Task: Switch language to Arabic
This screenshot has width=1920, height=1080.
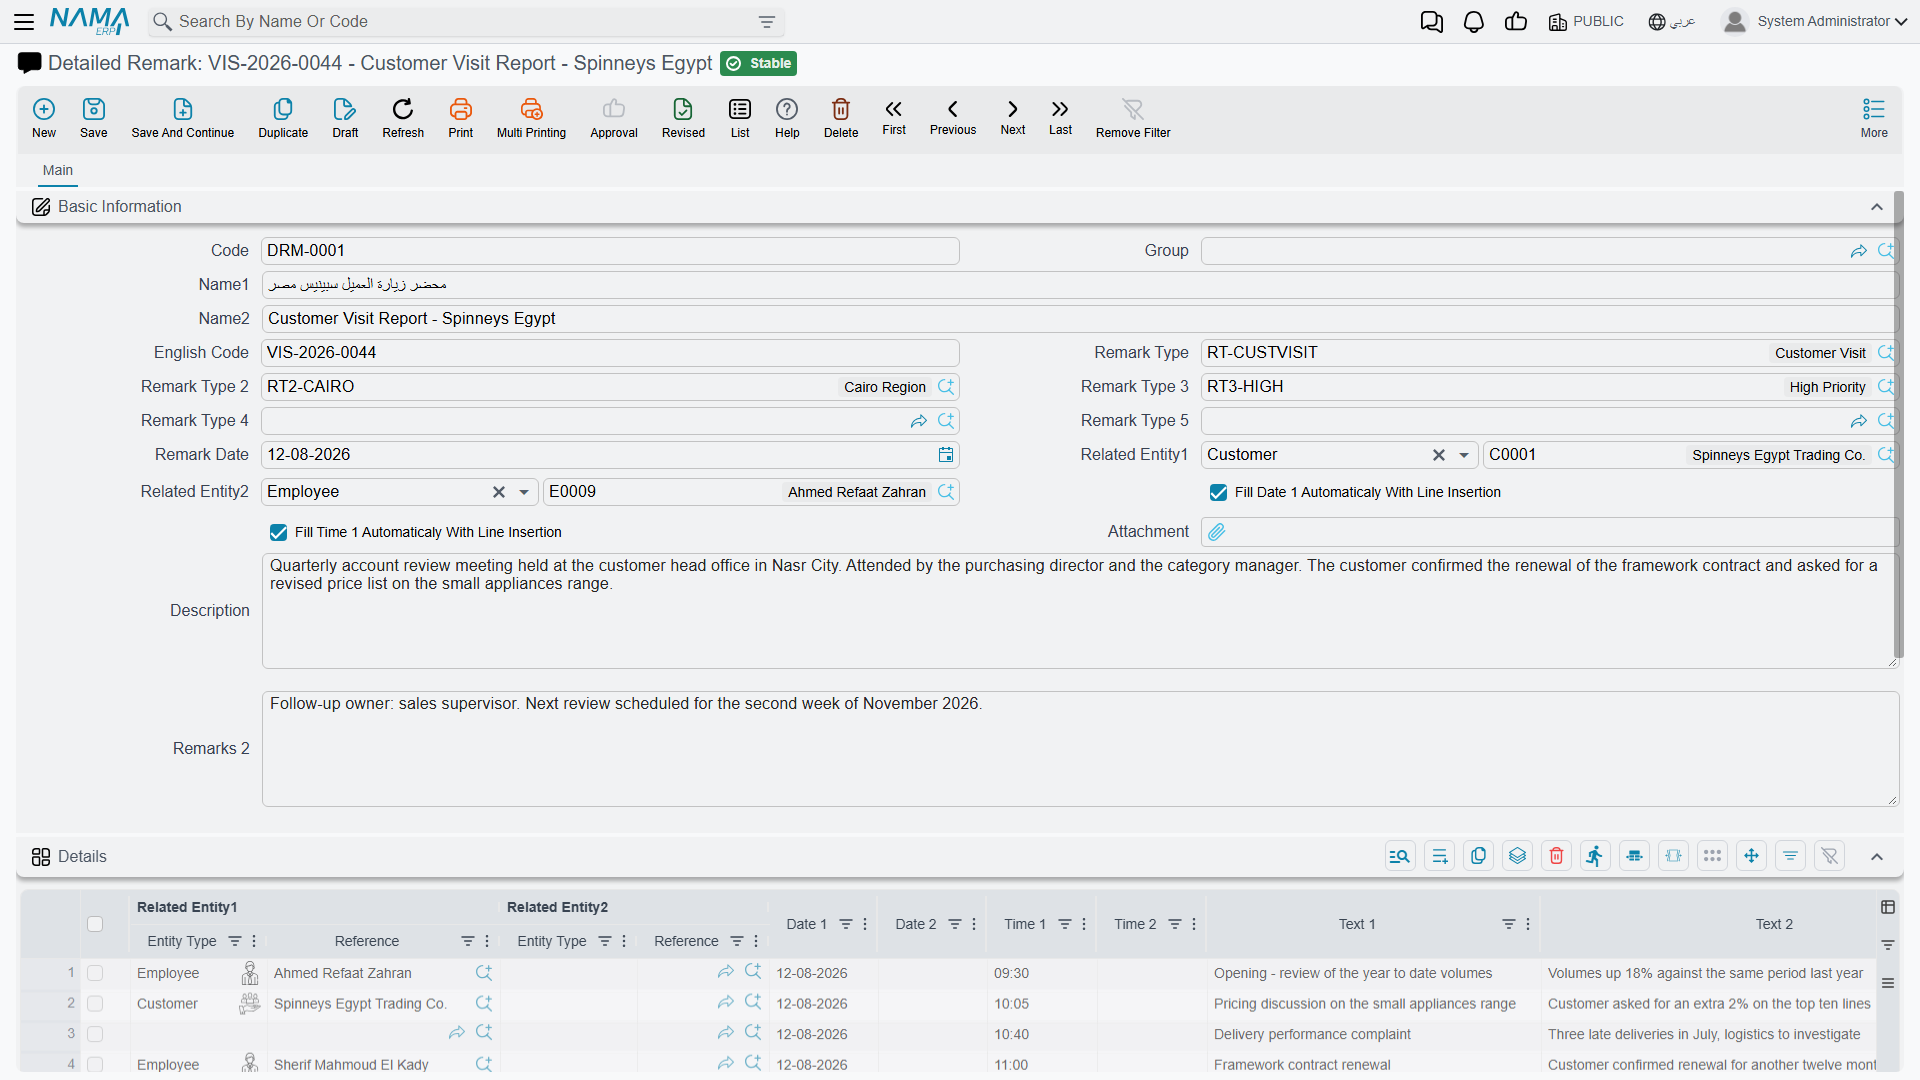Action: (x=1671, y=22)
